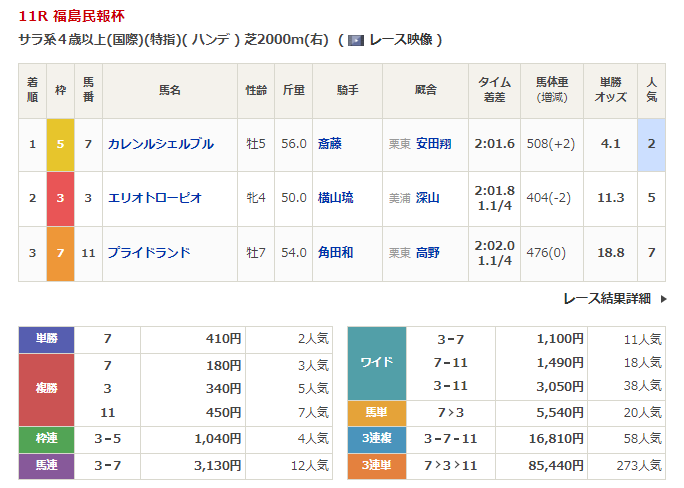Click the 馬名 column header

click(x=170, y=90)
